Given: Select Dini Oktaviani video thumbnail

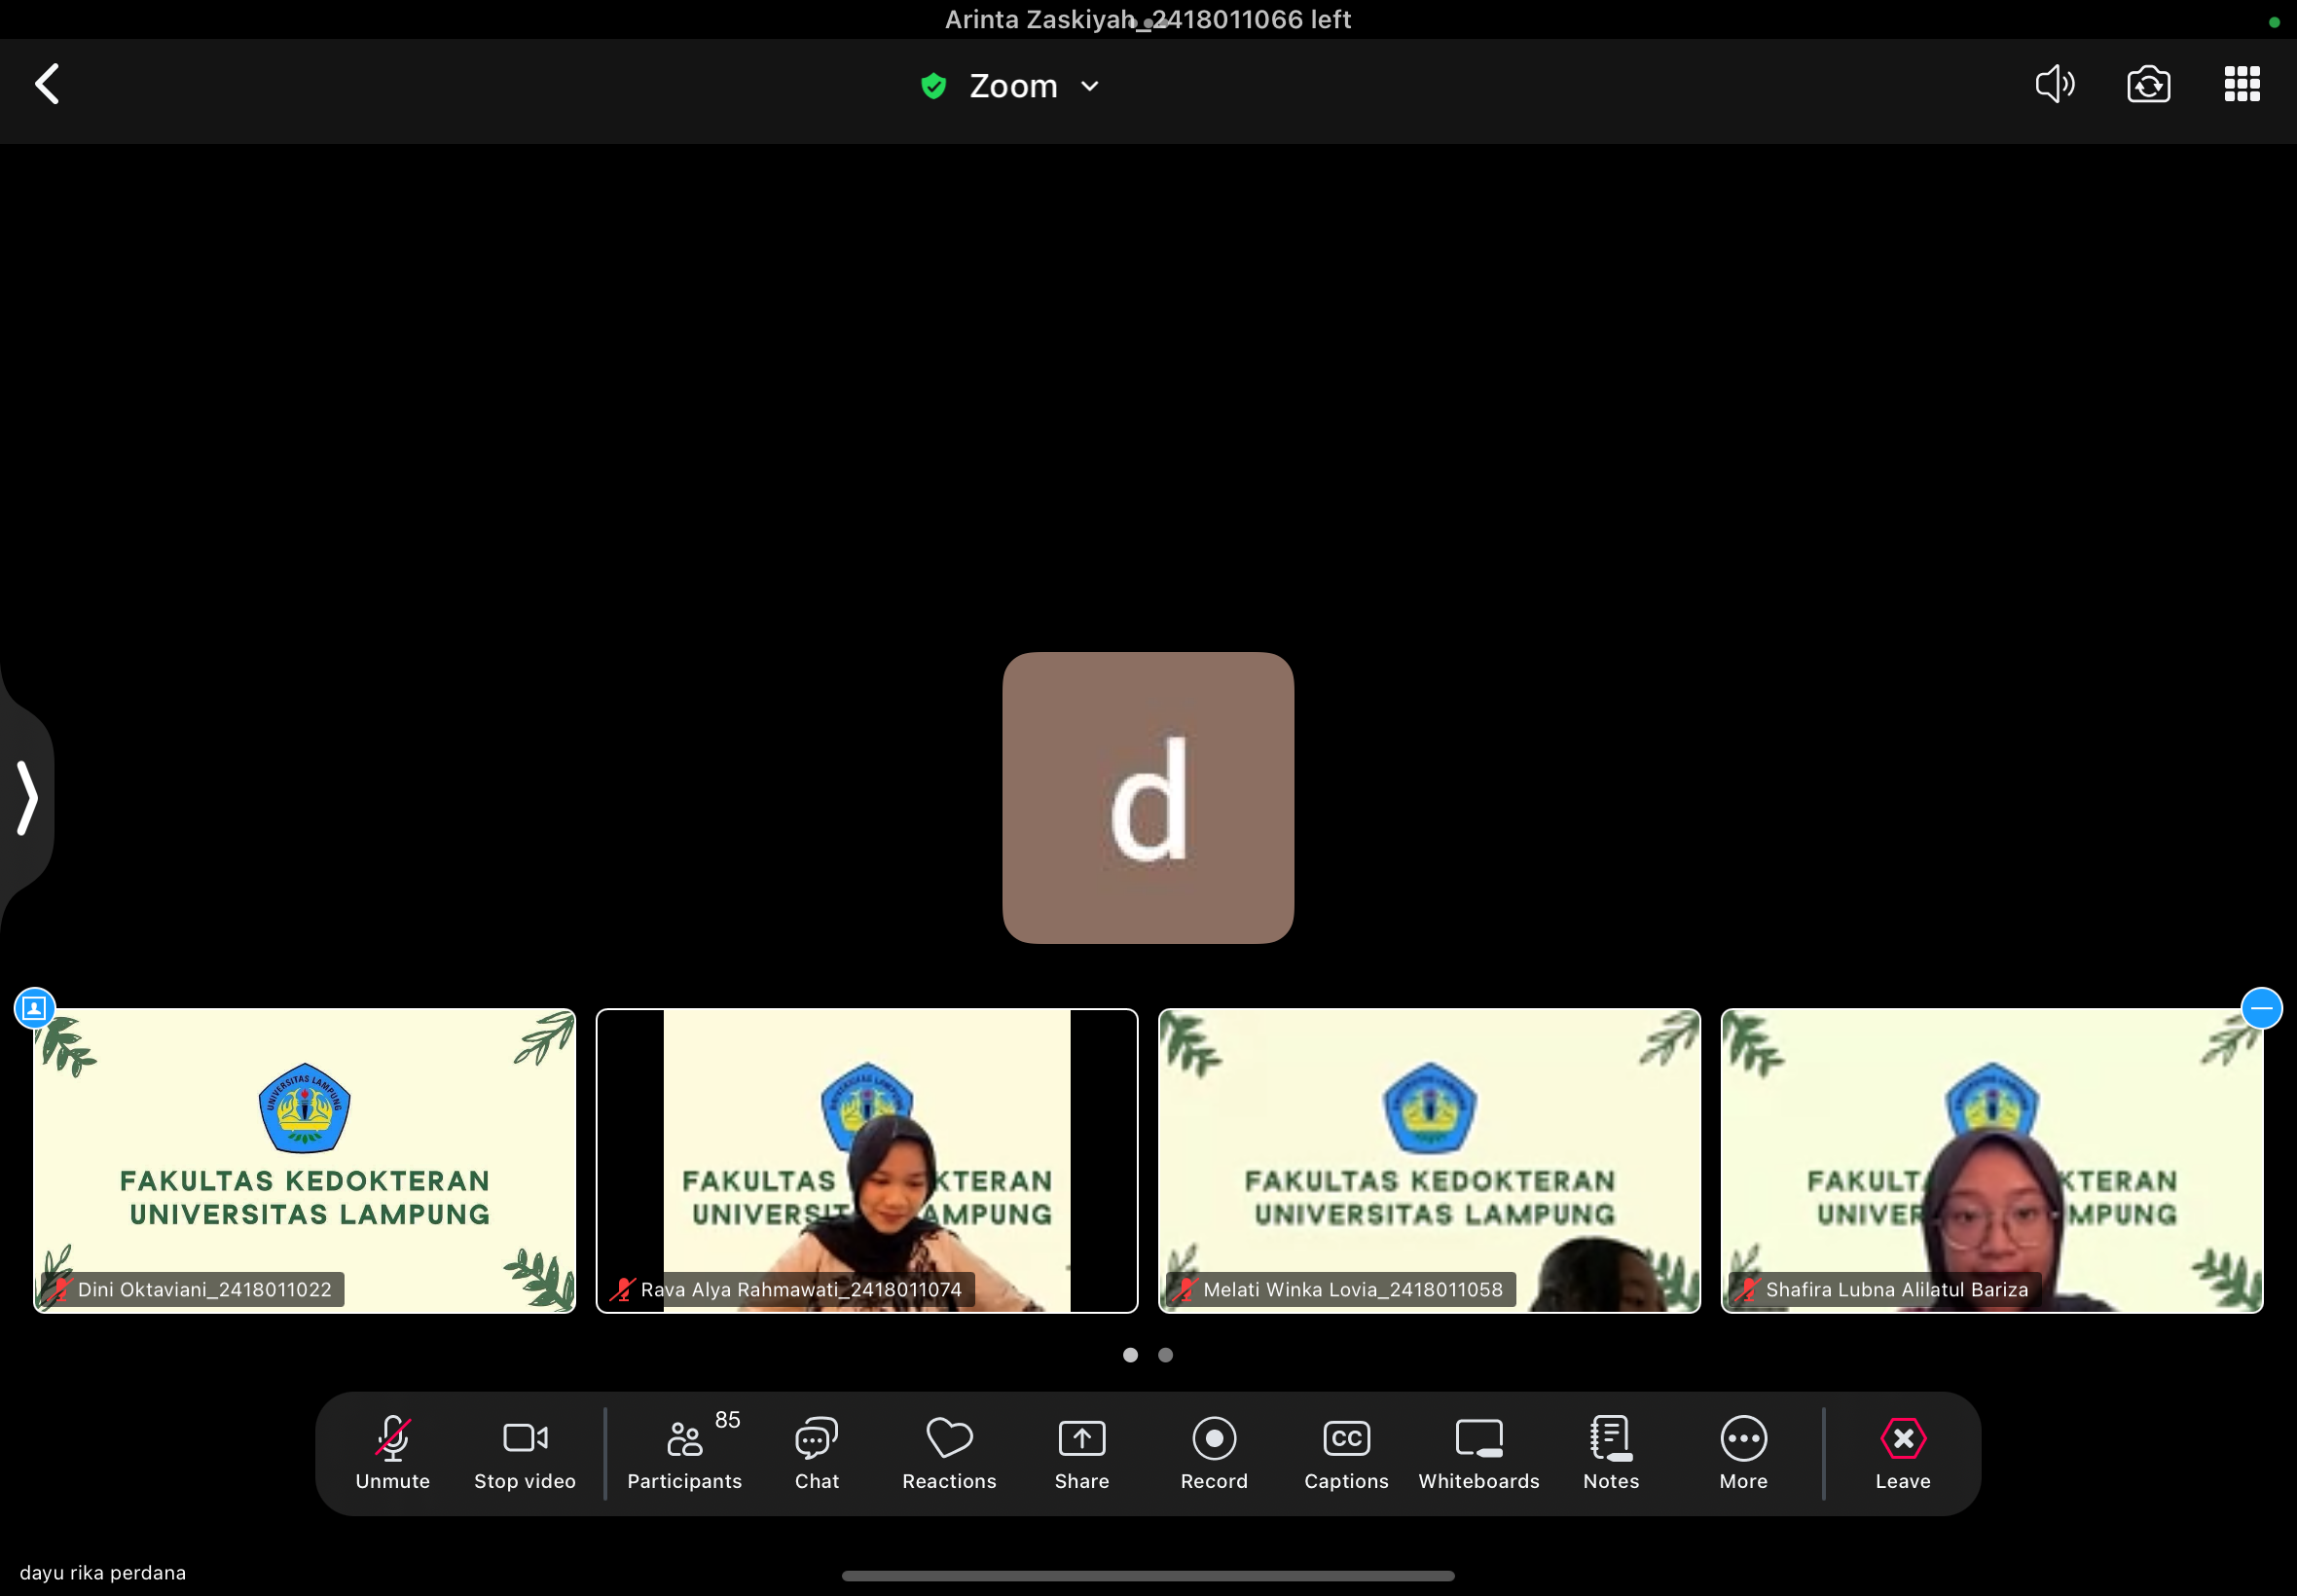Looking at the screenshot, I should 304,1160.
